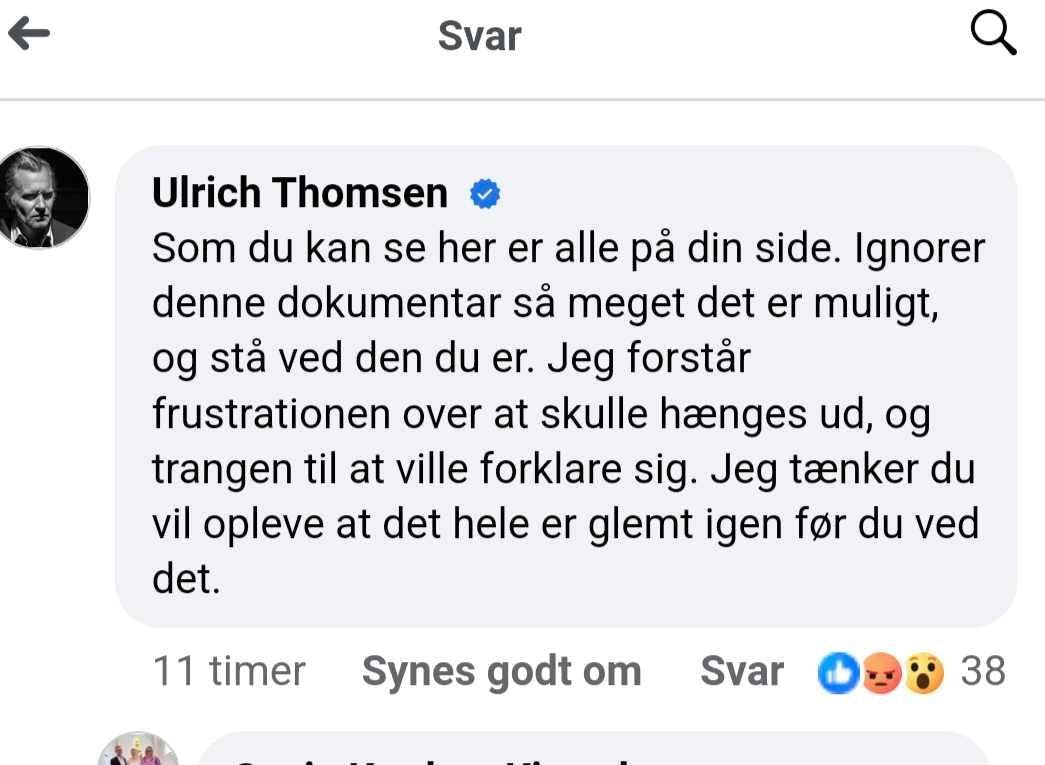
Task: Click the "Svar" page title in the header
Action: tap(480, 37)
